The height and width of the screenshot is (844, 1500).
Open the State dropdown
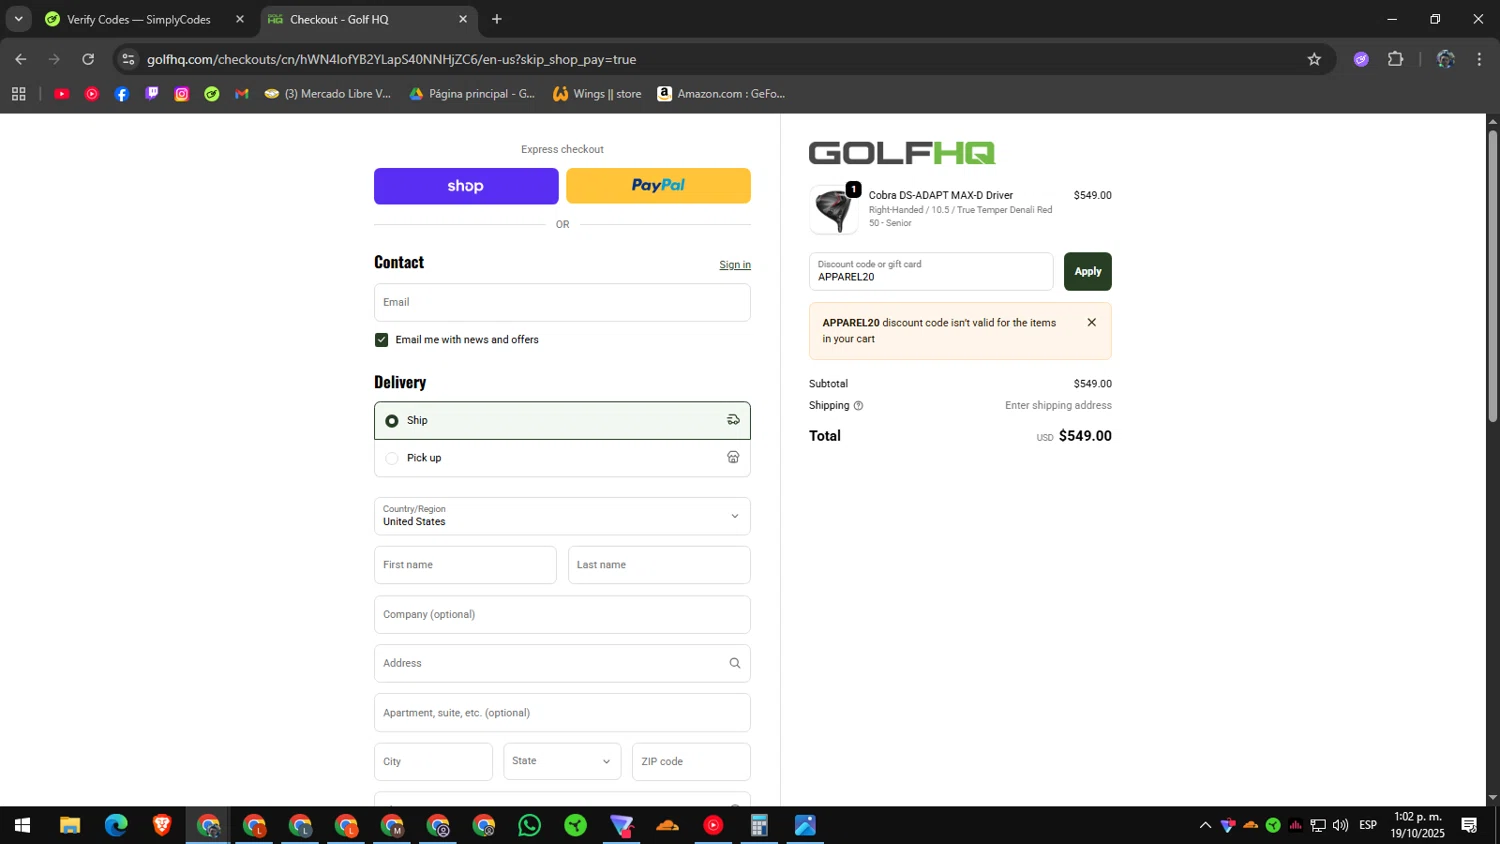click(562, 762)
